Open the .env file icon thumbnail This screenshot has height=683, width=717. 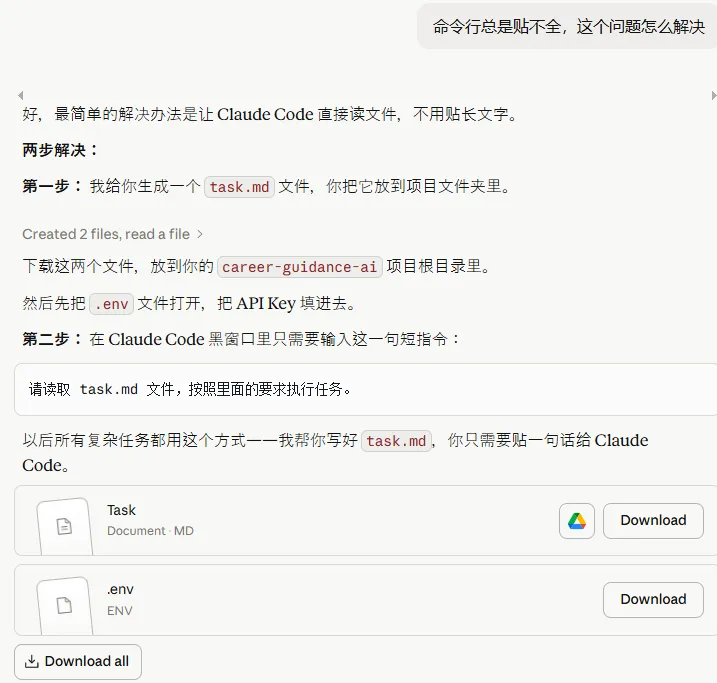[x=64, y=605]
